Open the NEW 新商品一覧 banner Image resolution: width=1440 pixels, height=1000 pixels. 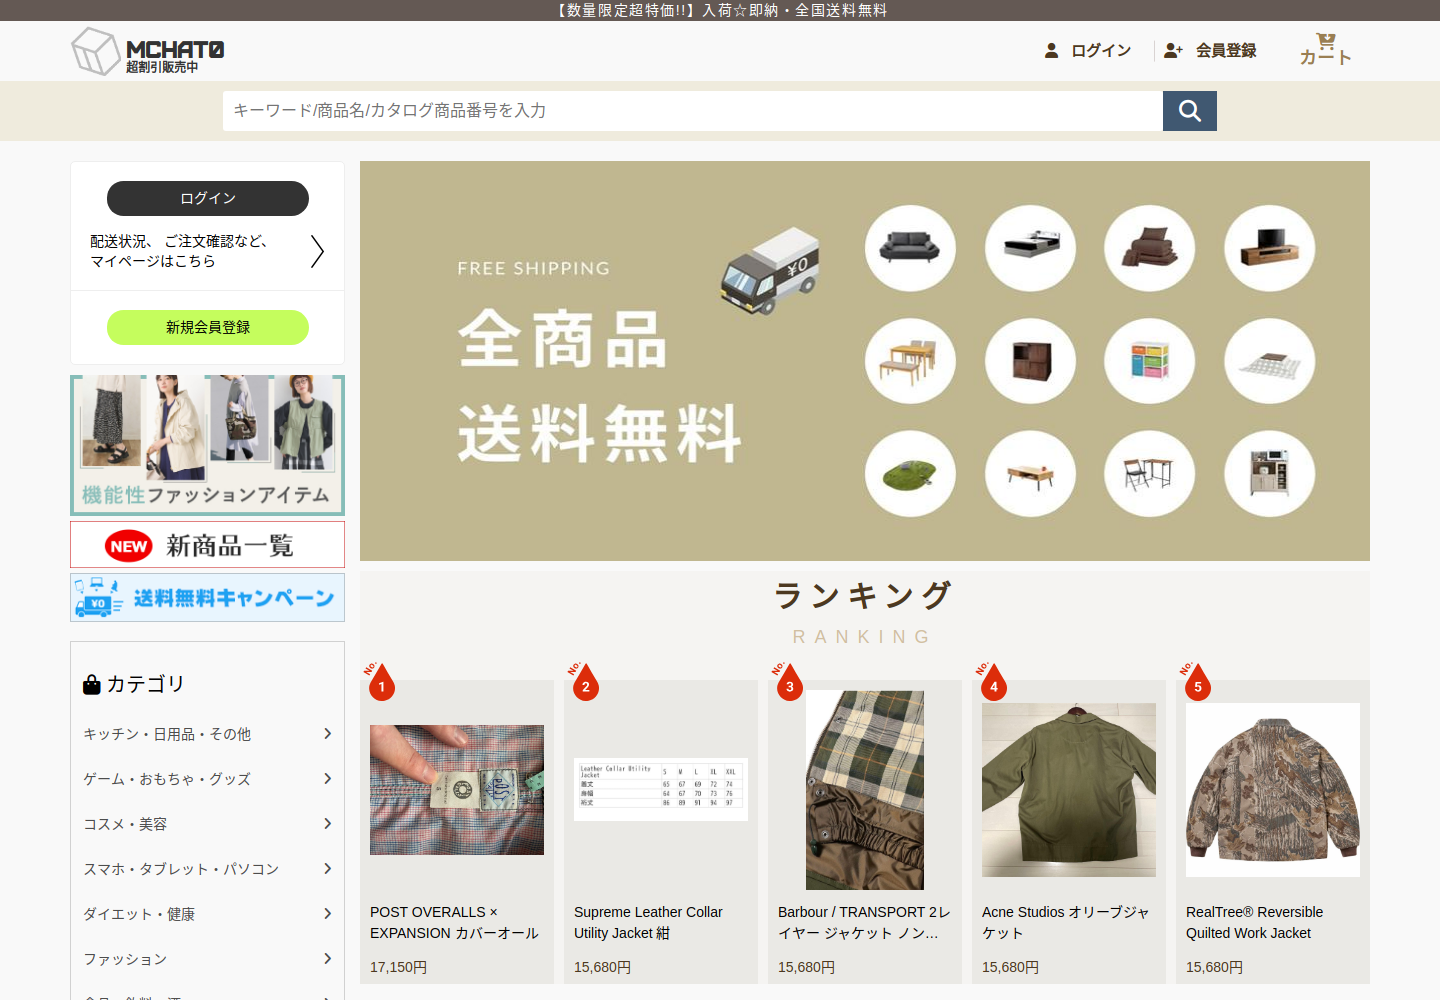[x=208, y=545]
